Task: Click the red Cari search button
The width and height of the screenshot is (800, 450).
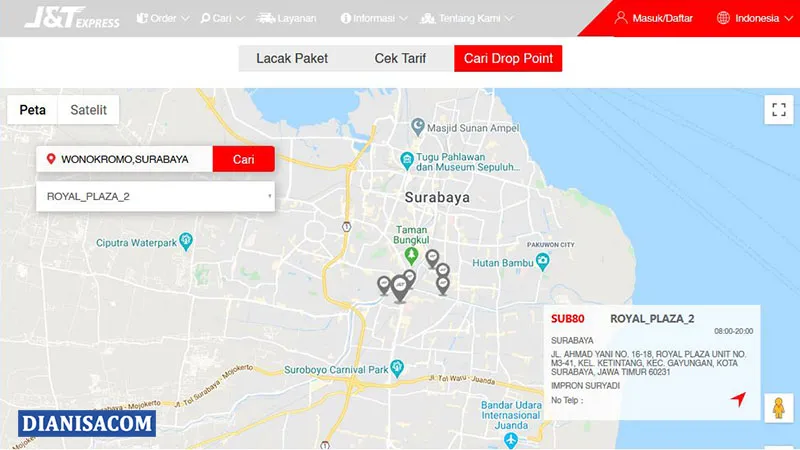Action: [x=243, y=159]
